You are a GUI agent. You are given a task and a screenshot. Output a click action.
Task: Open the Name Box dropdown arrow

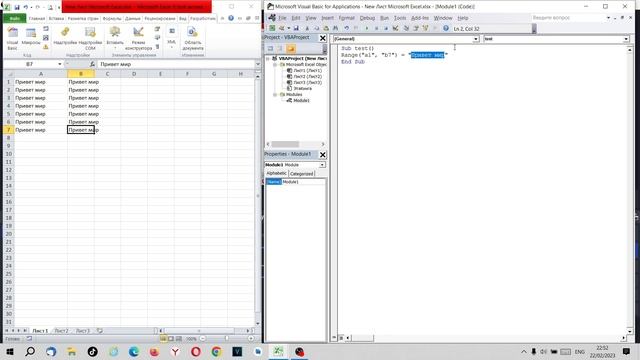[60, 64]
